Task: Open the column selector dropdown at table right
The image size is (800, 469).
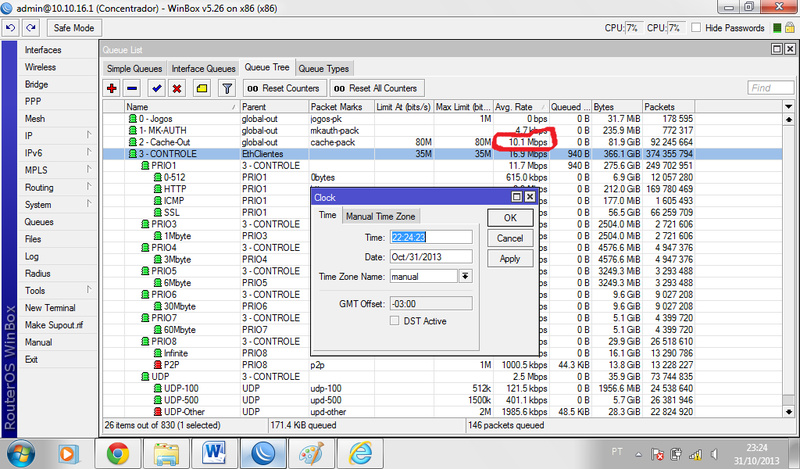Action: 789,107
